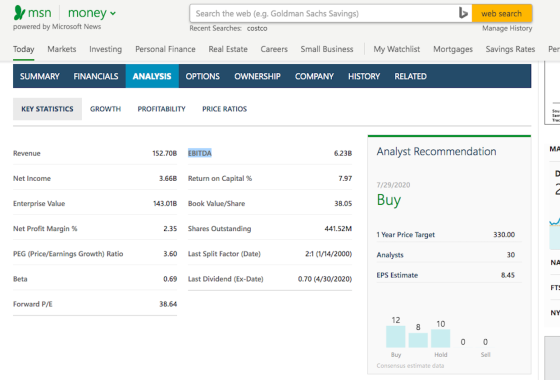Click the EBITDA value 6.23B
Image resolution: width=560 pixels, height=380 pixels.
343,153
